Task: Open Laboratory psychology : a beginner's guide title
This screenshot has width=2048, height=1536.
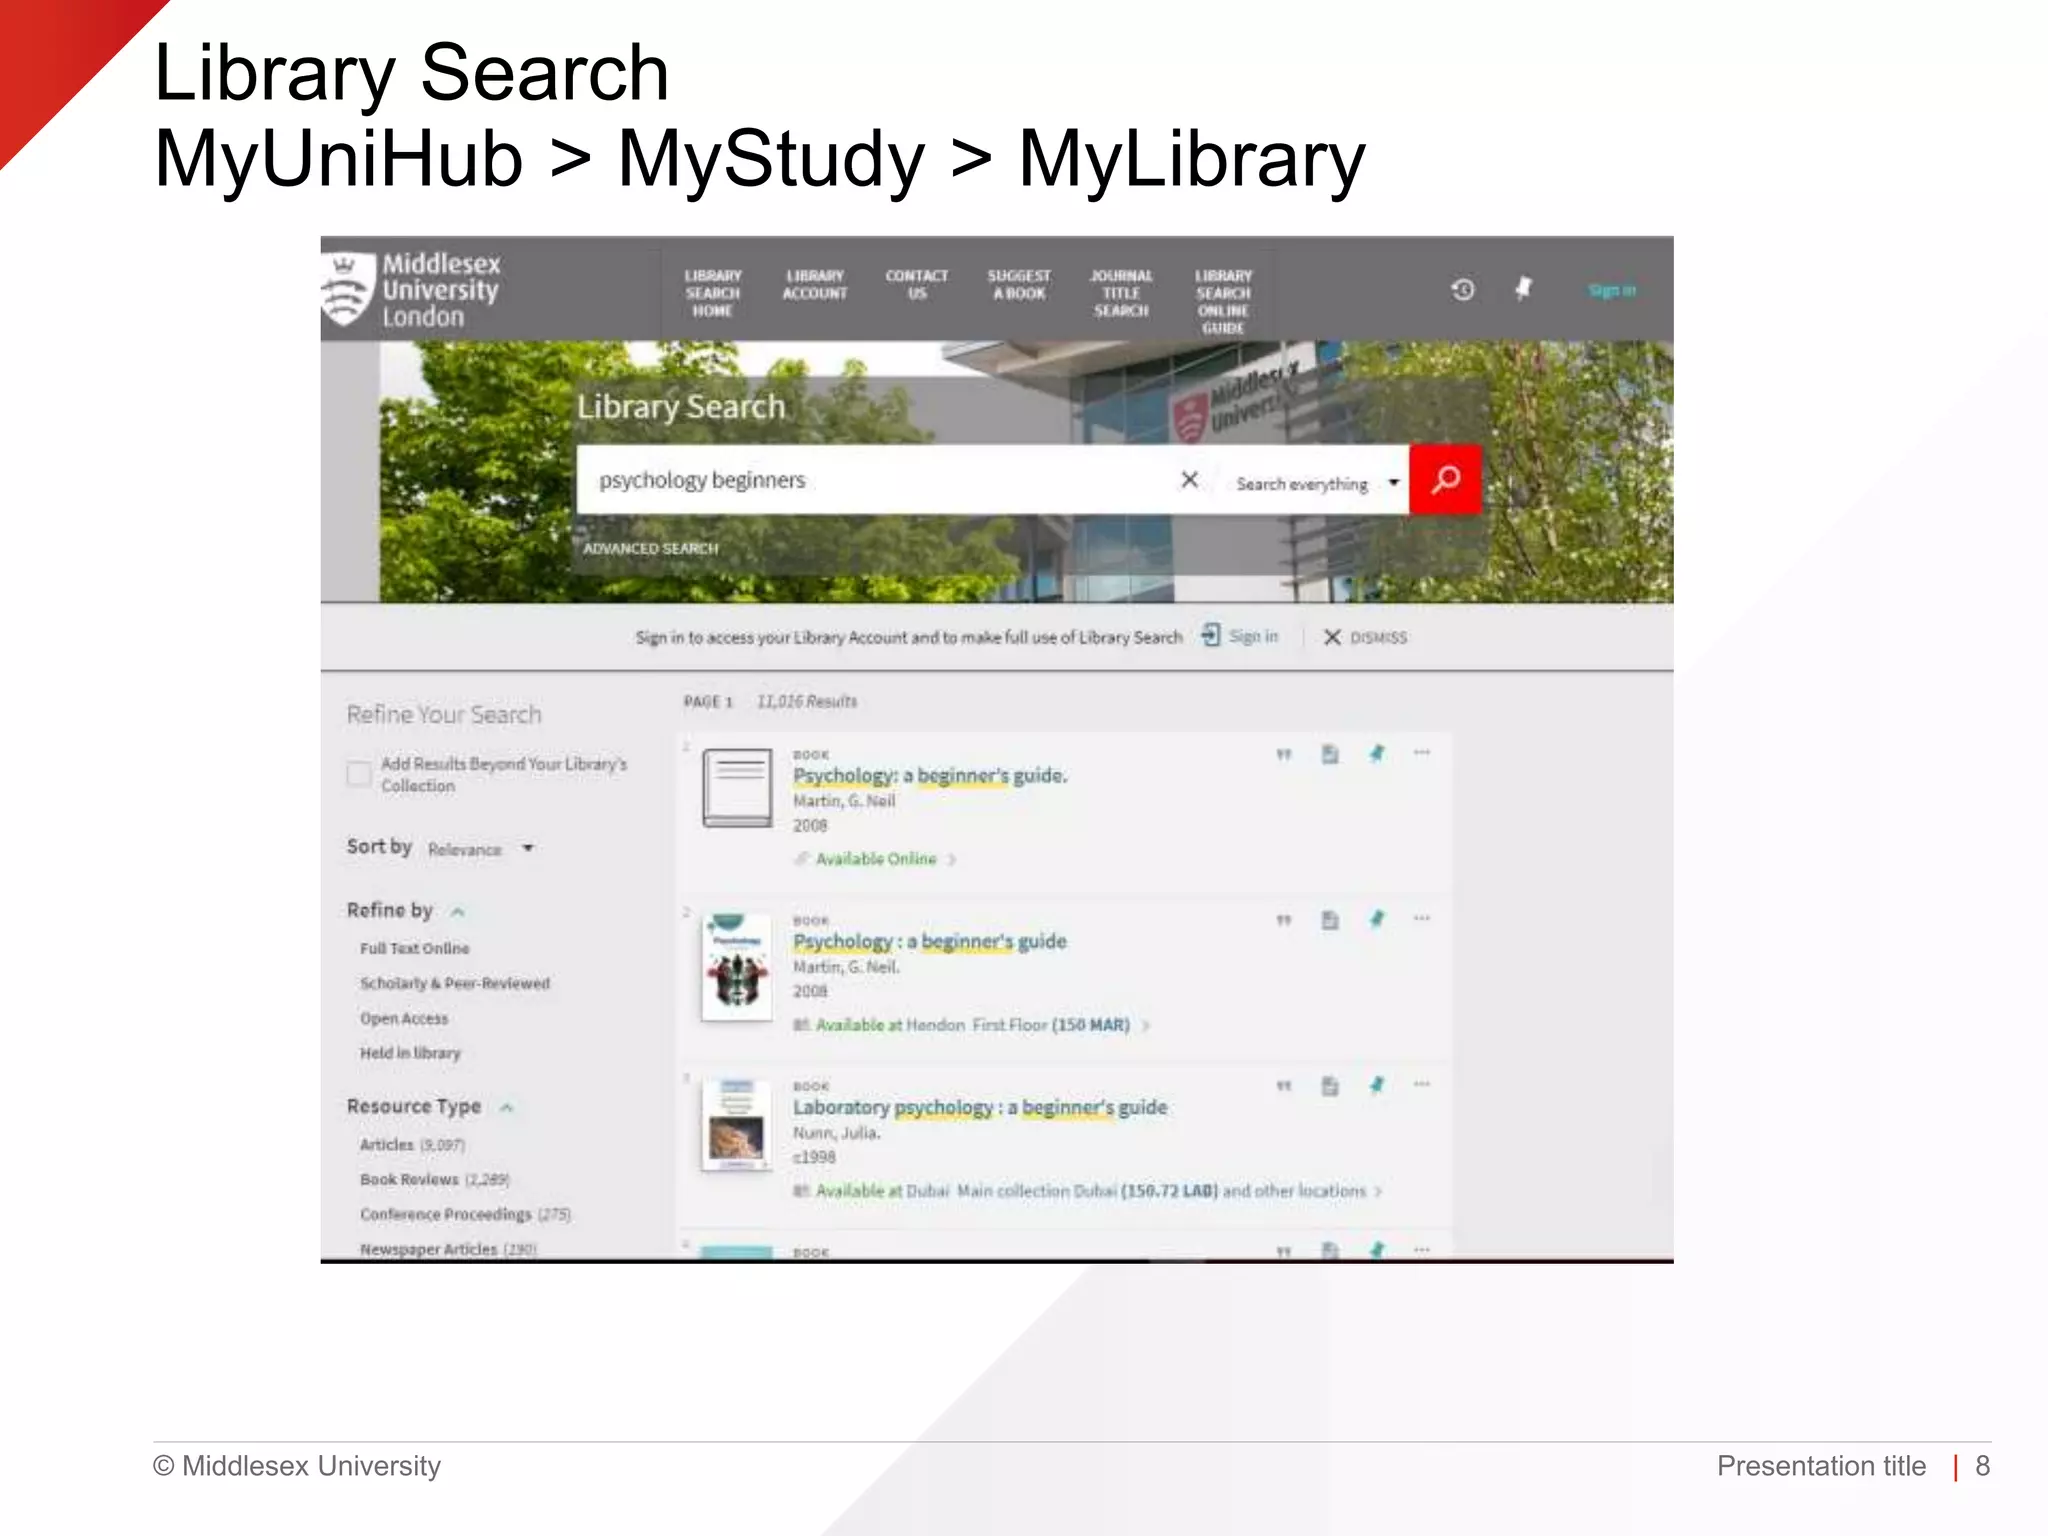Action: pyautogui.click(x=980, y=1107)
